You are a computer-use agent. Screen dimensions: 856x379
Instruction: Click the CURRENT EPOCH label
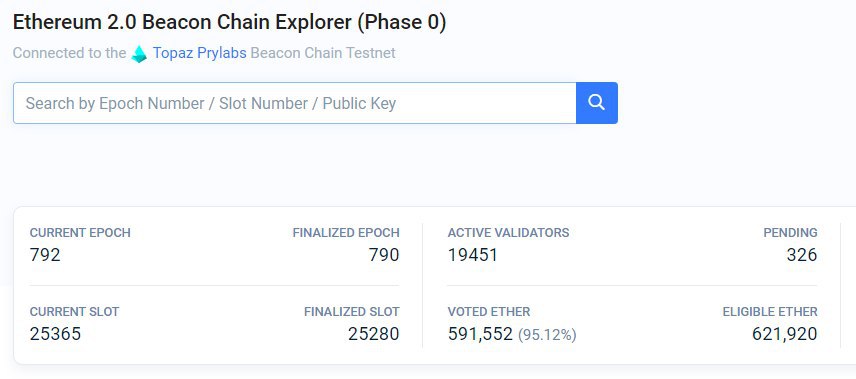coord(80,233)
